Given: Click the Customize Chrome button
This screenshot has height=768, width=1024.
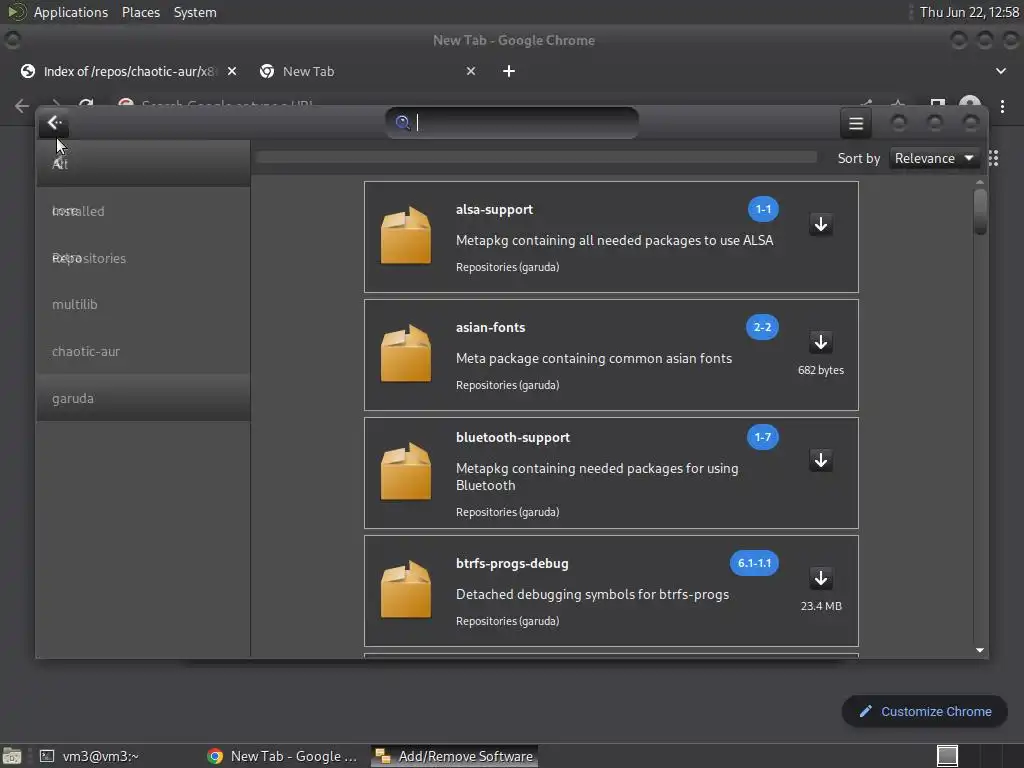Looking at the screenshot, I should click(925, 711).
